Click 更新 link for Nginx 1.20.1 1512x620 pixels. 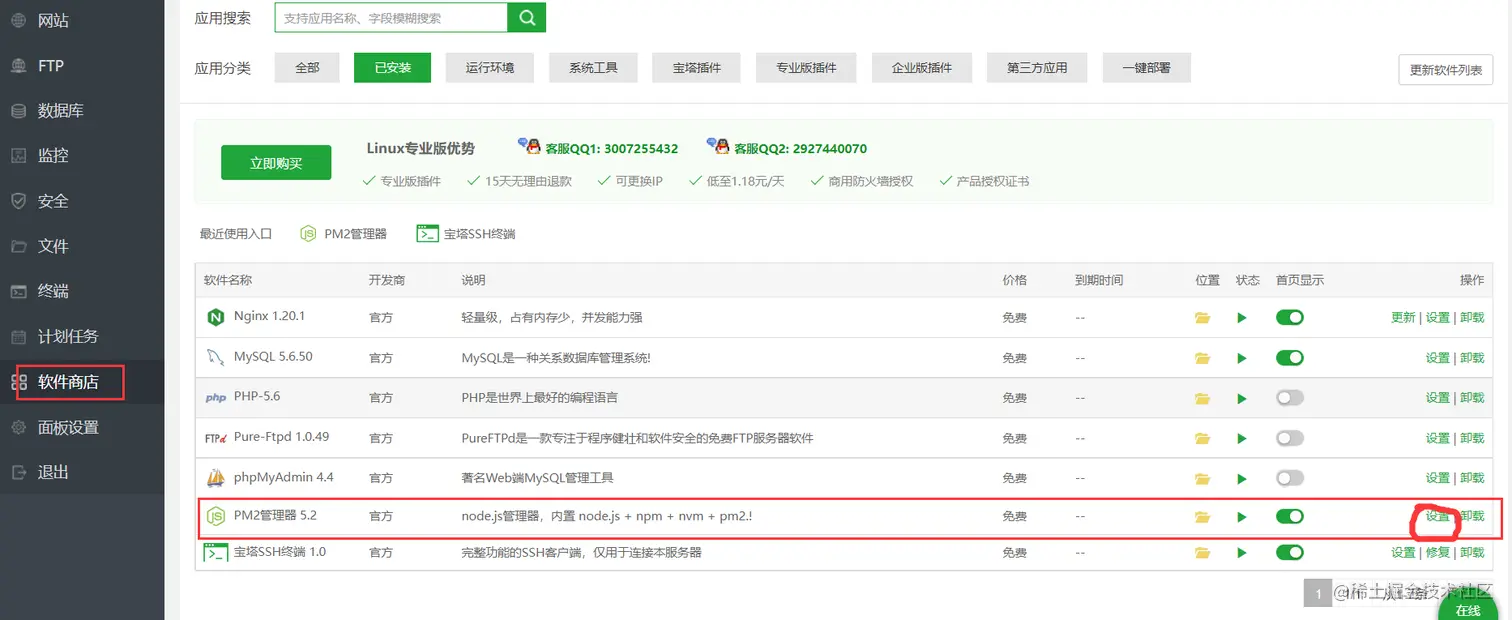pyautogui.click(x=1403, y=318)
